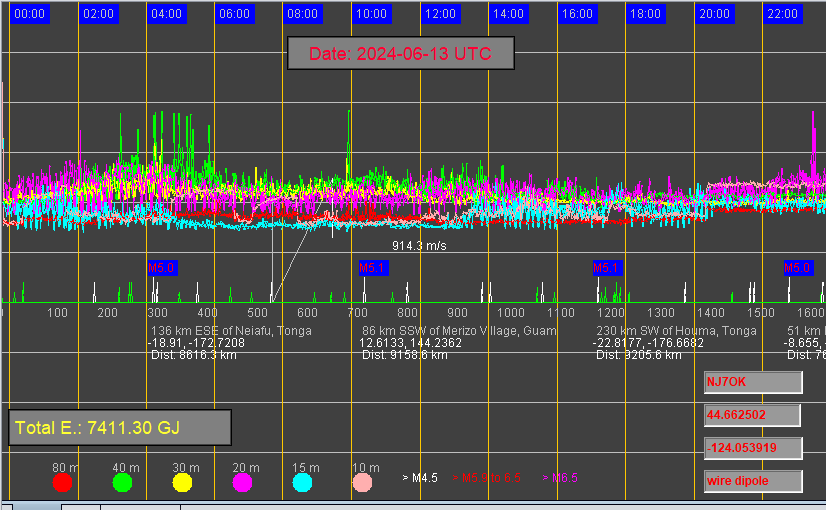Select the 06:00 hour label
The width and height of the screenshot is (826, 510).
(234, 14)
